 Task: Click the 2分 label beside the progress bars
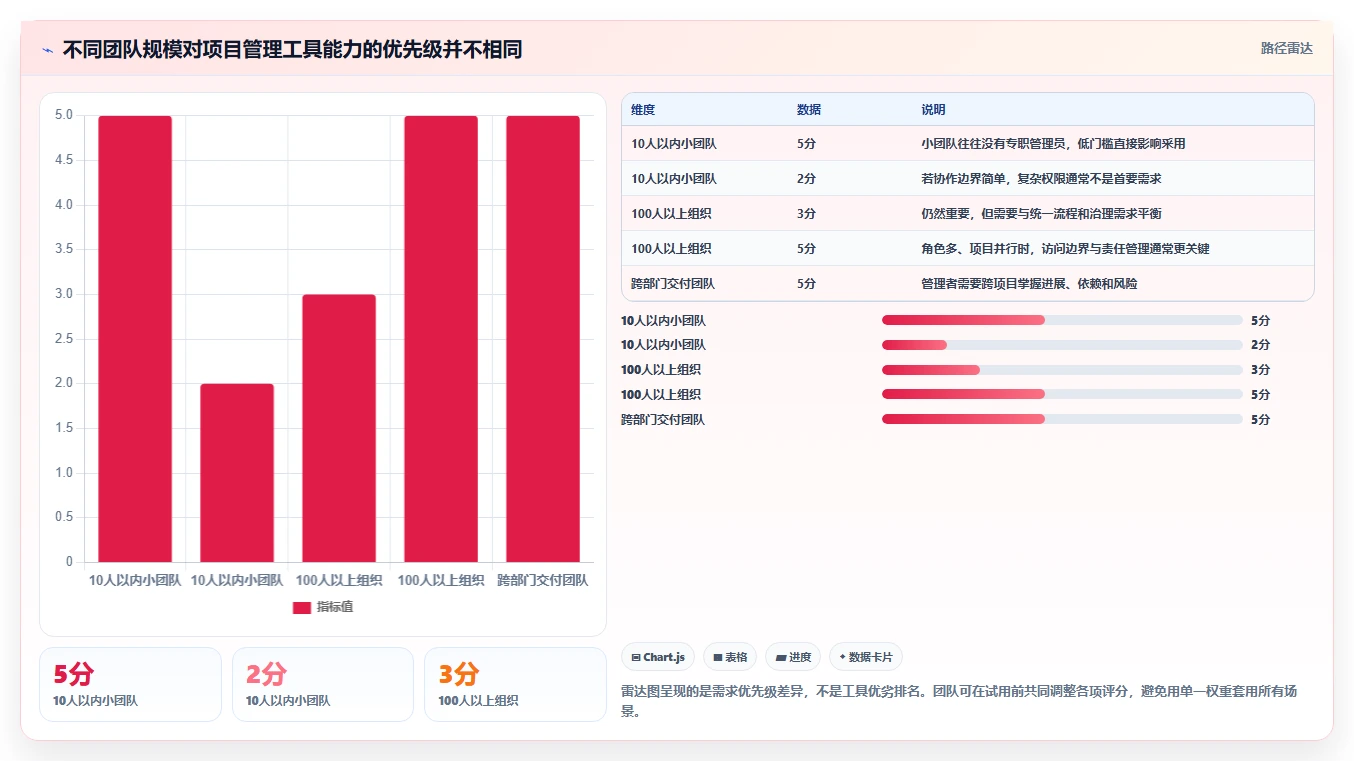coord(1260,345)
